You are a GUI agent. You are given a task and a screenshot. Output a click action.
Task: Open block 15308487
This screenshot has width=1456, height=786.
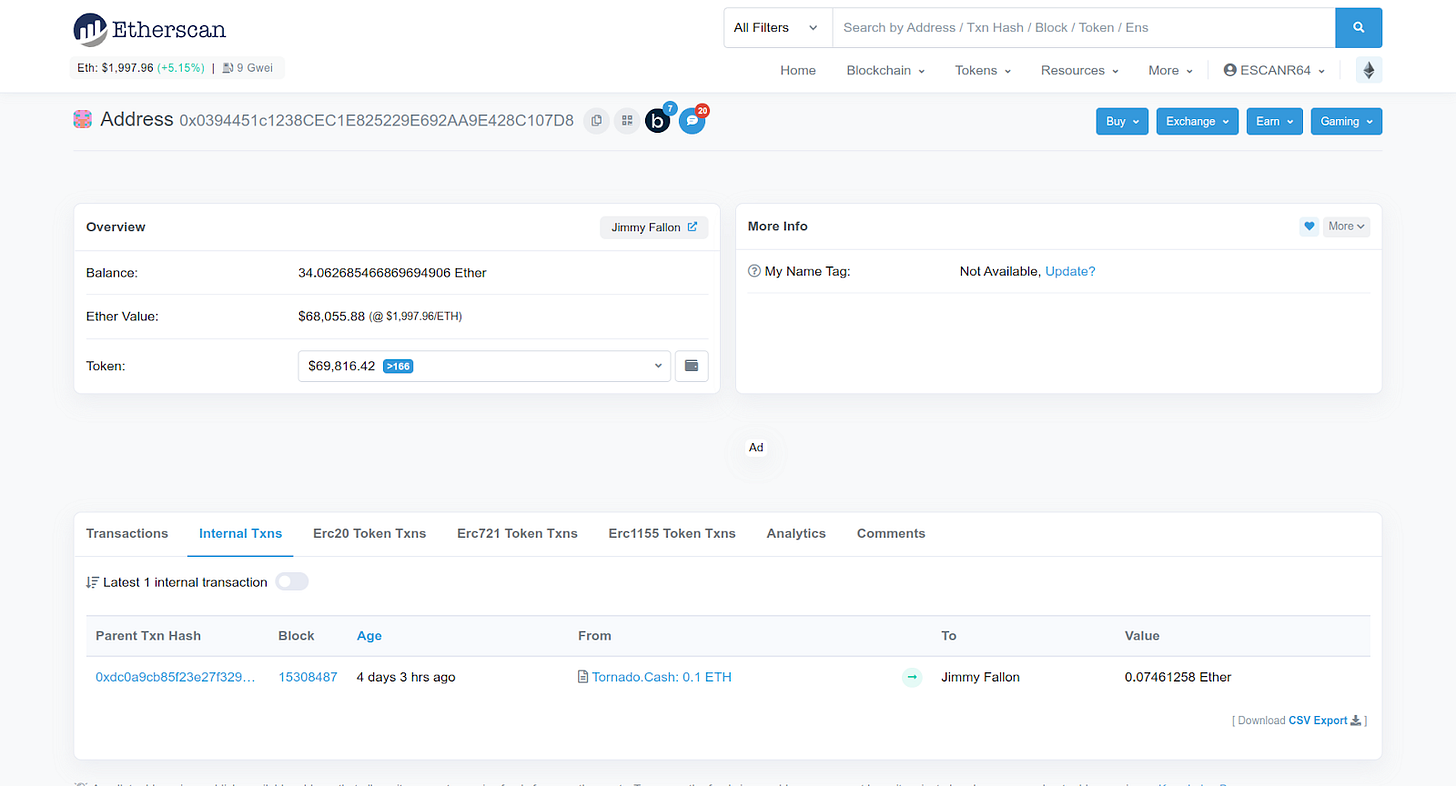[308, 677]
